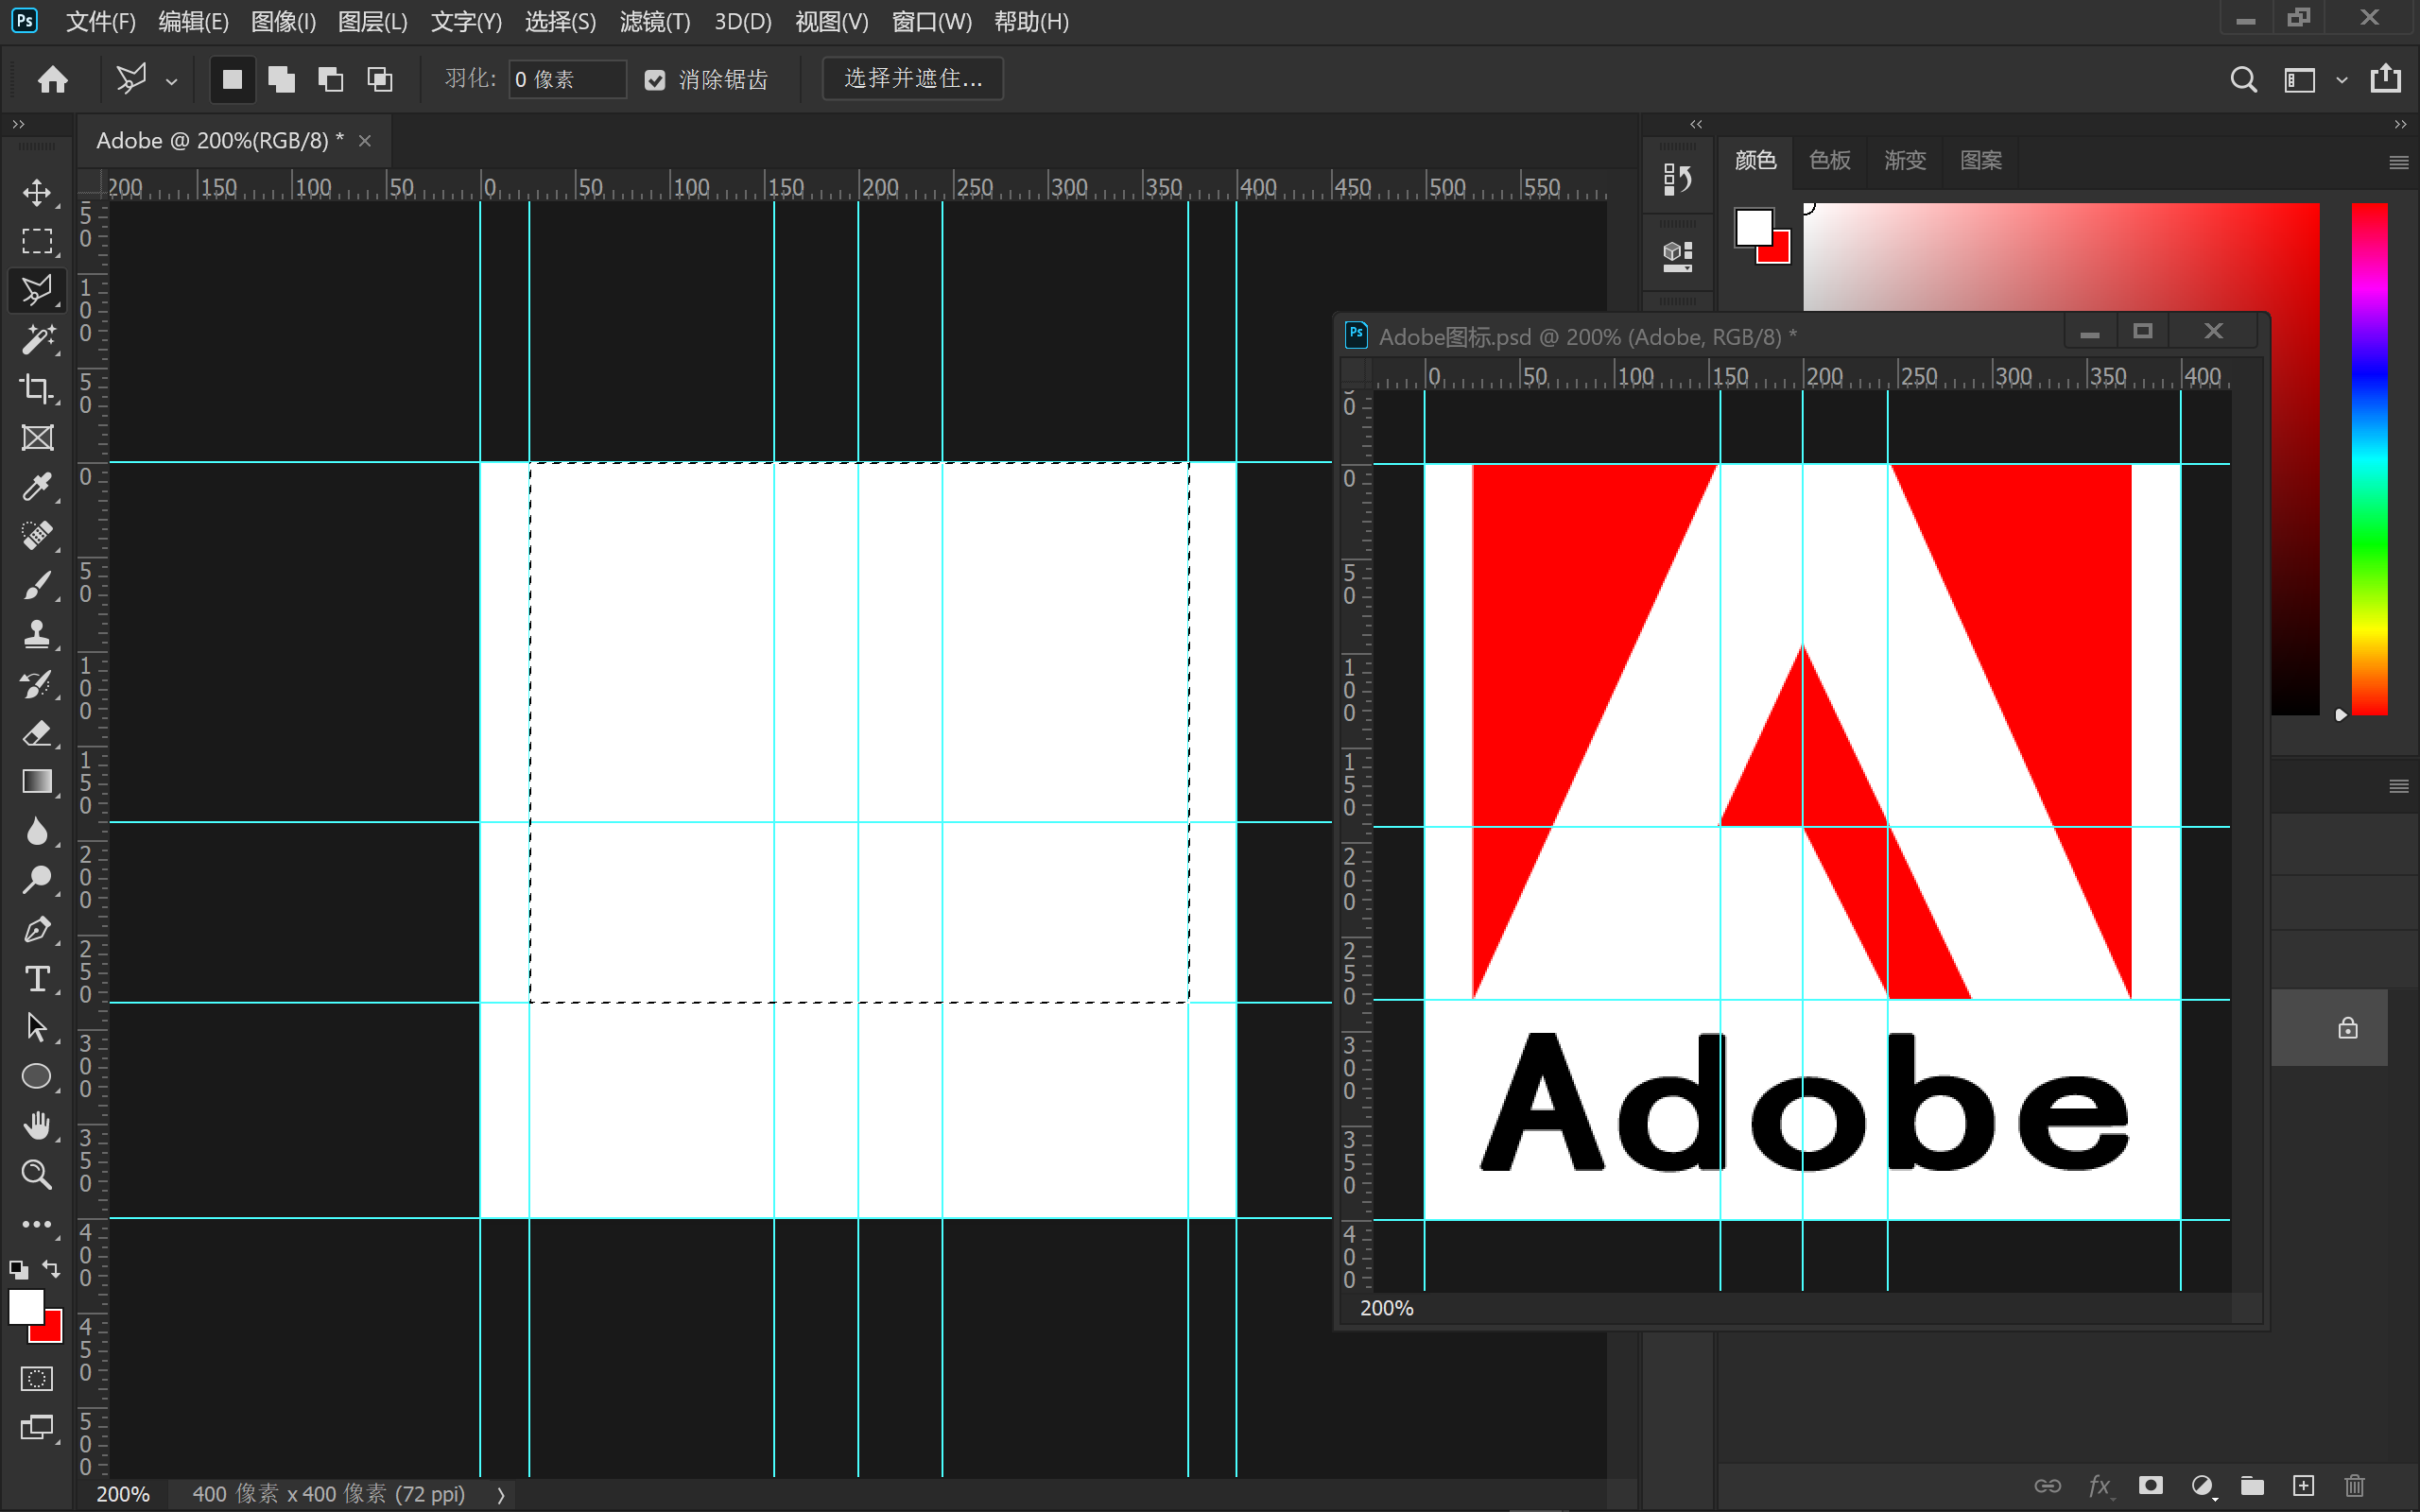Select the Move tool

pos(37,192)
